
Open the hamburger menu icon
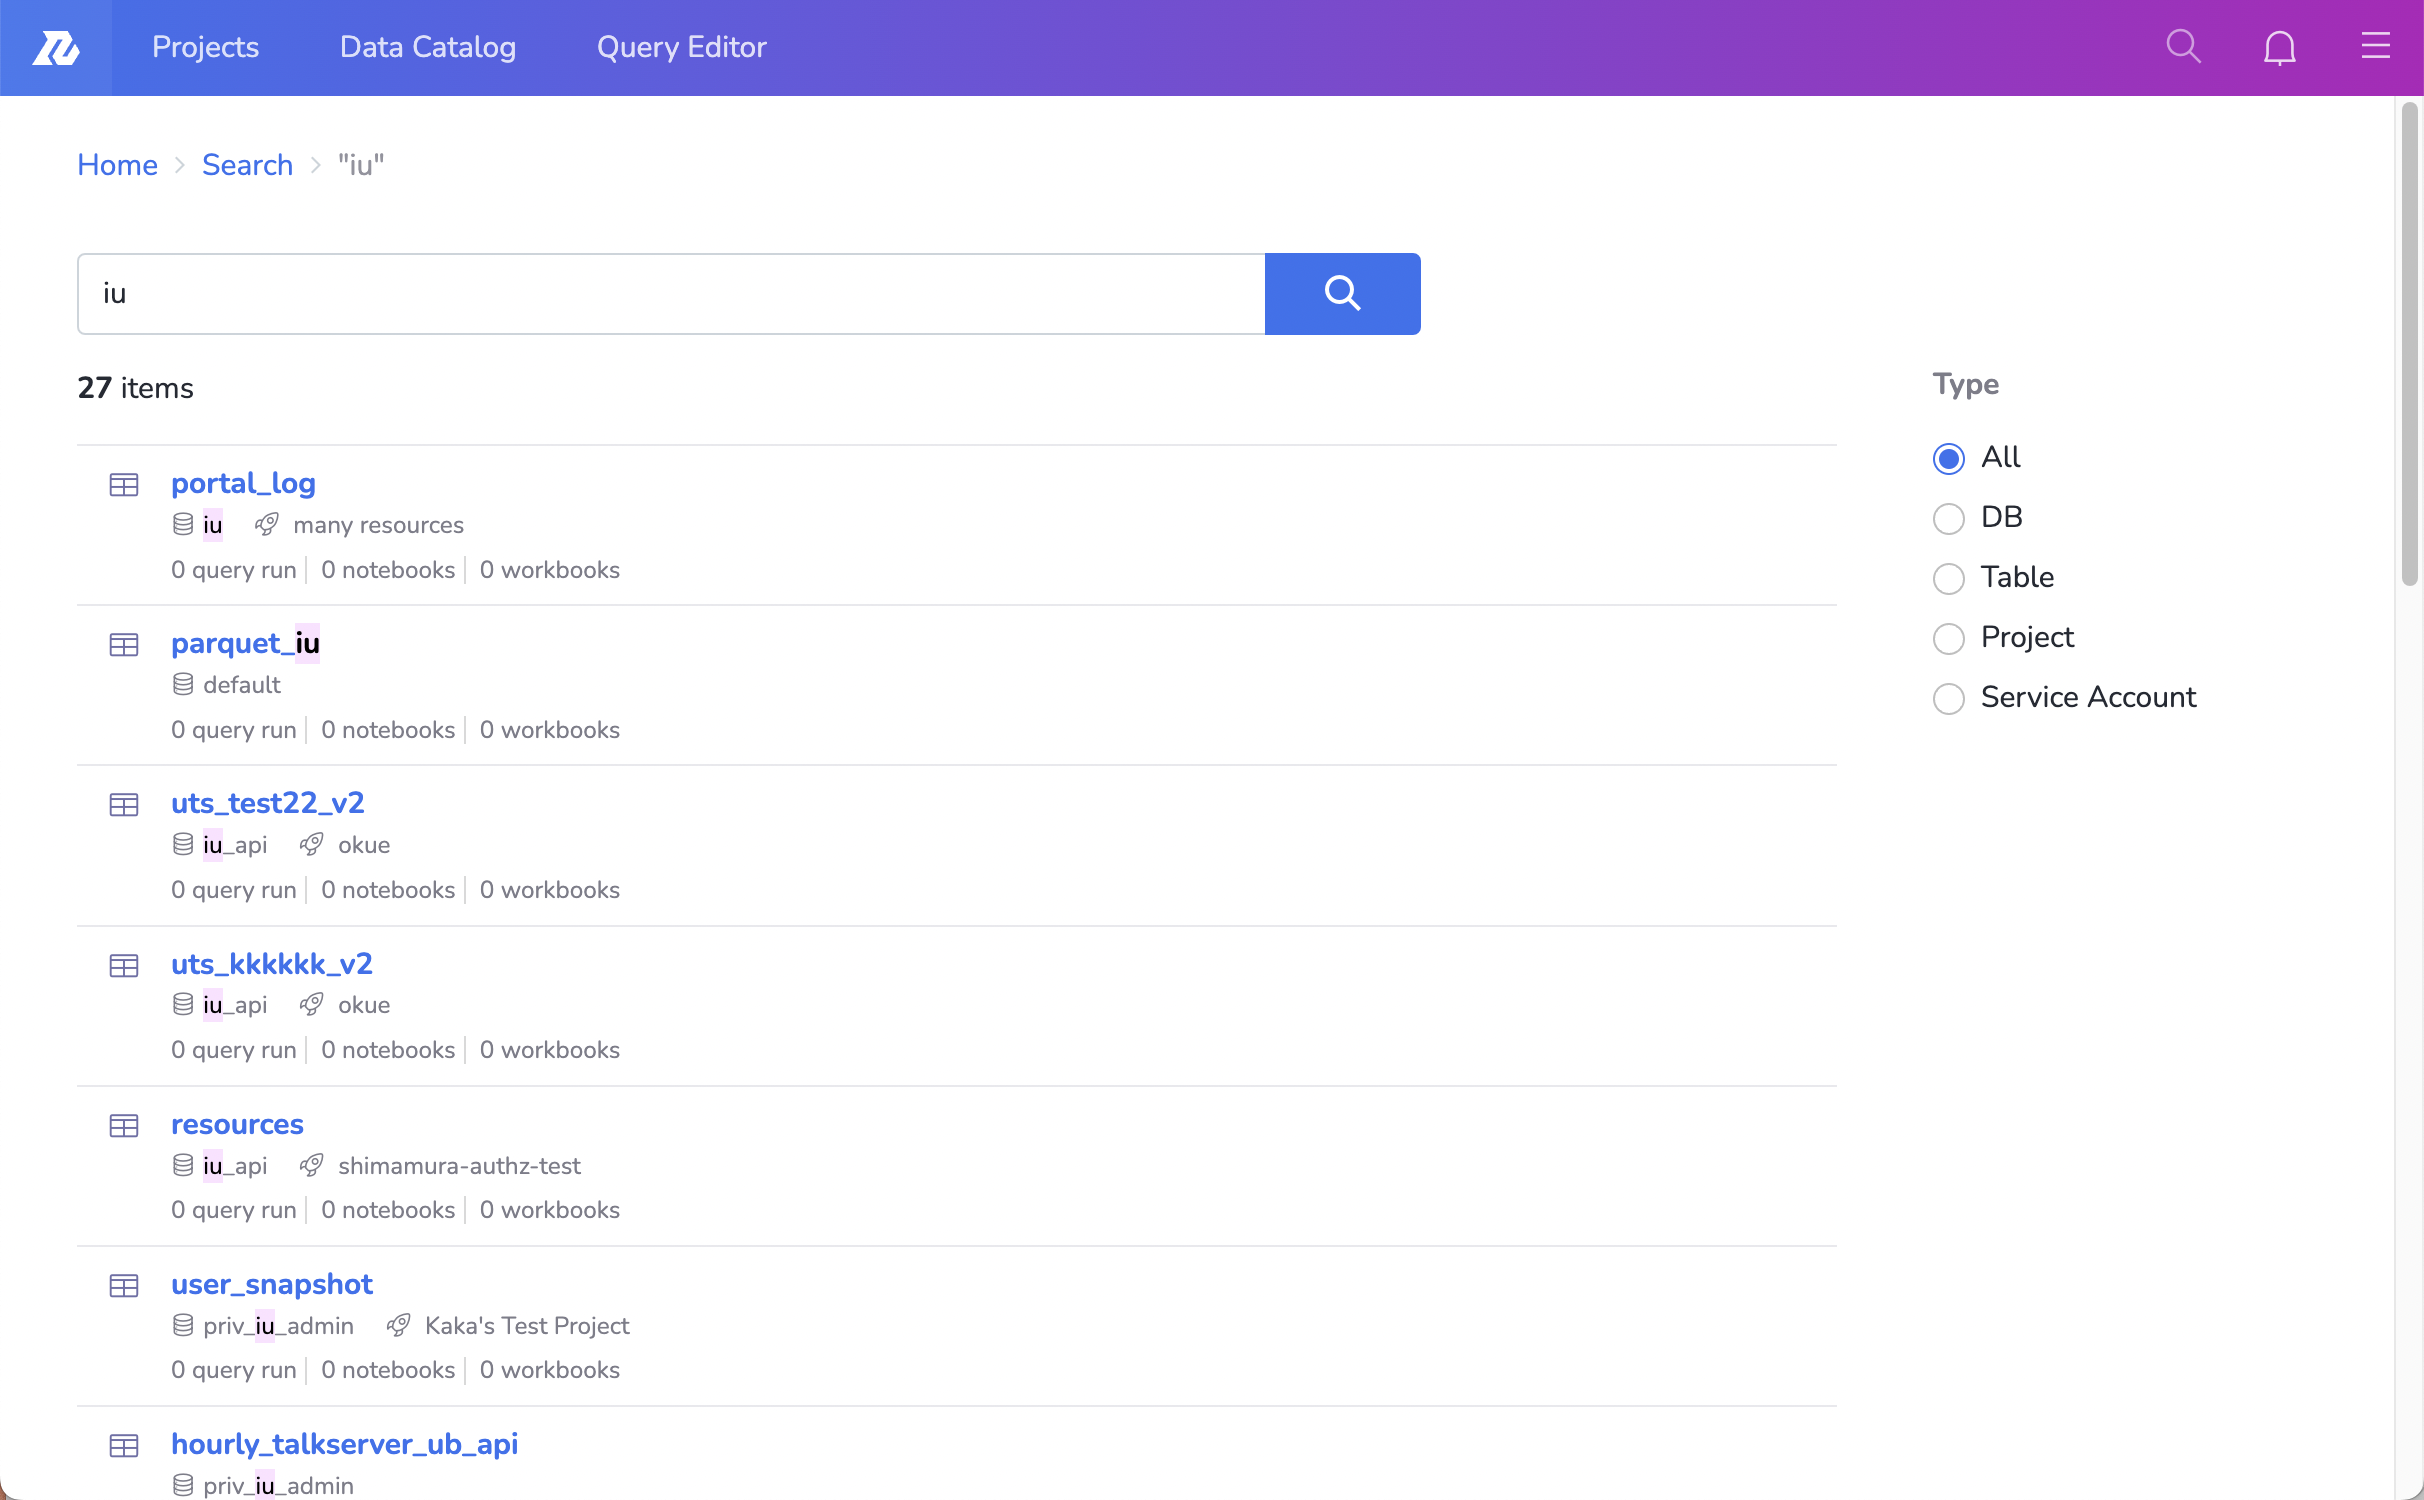(2375, 46)
